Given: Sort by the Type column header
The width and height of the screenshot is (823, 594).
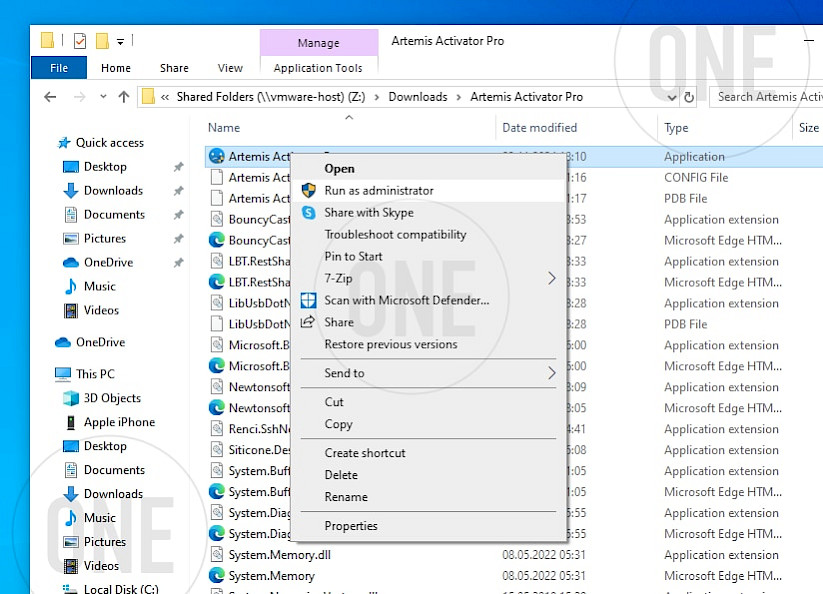Looking at the screenshot, I should [676, 128].
